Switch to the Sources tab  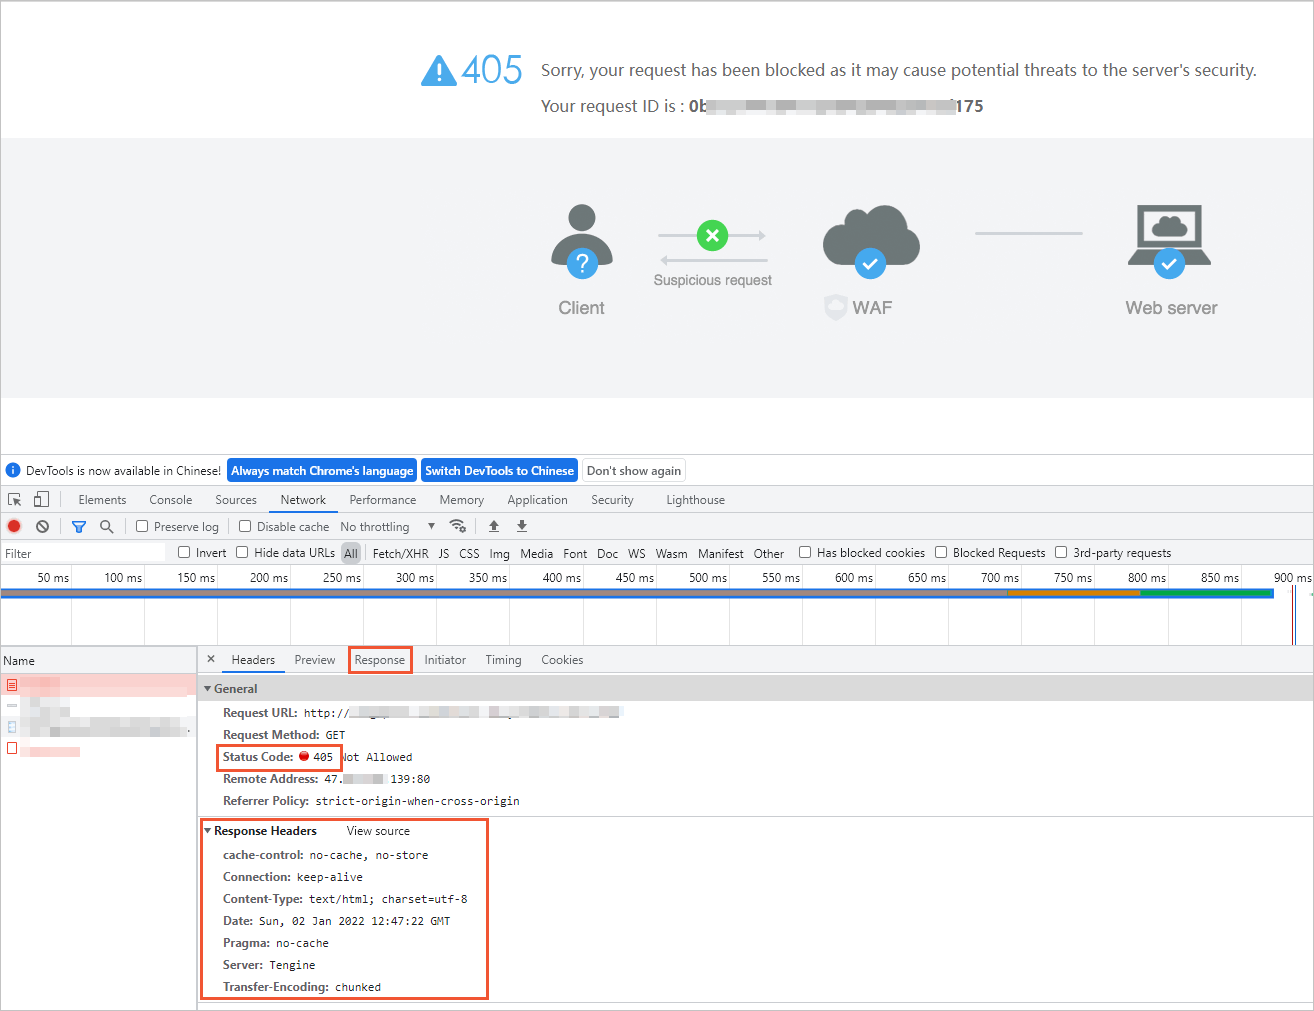click(x=236, y=500)
